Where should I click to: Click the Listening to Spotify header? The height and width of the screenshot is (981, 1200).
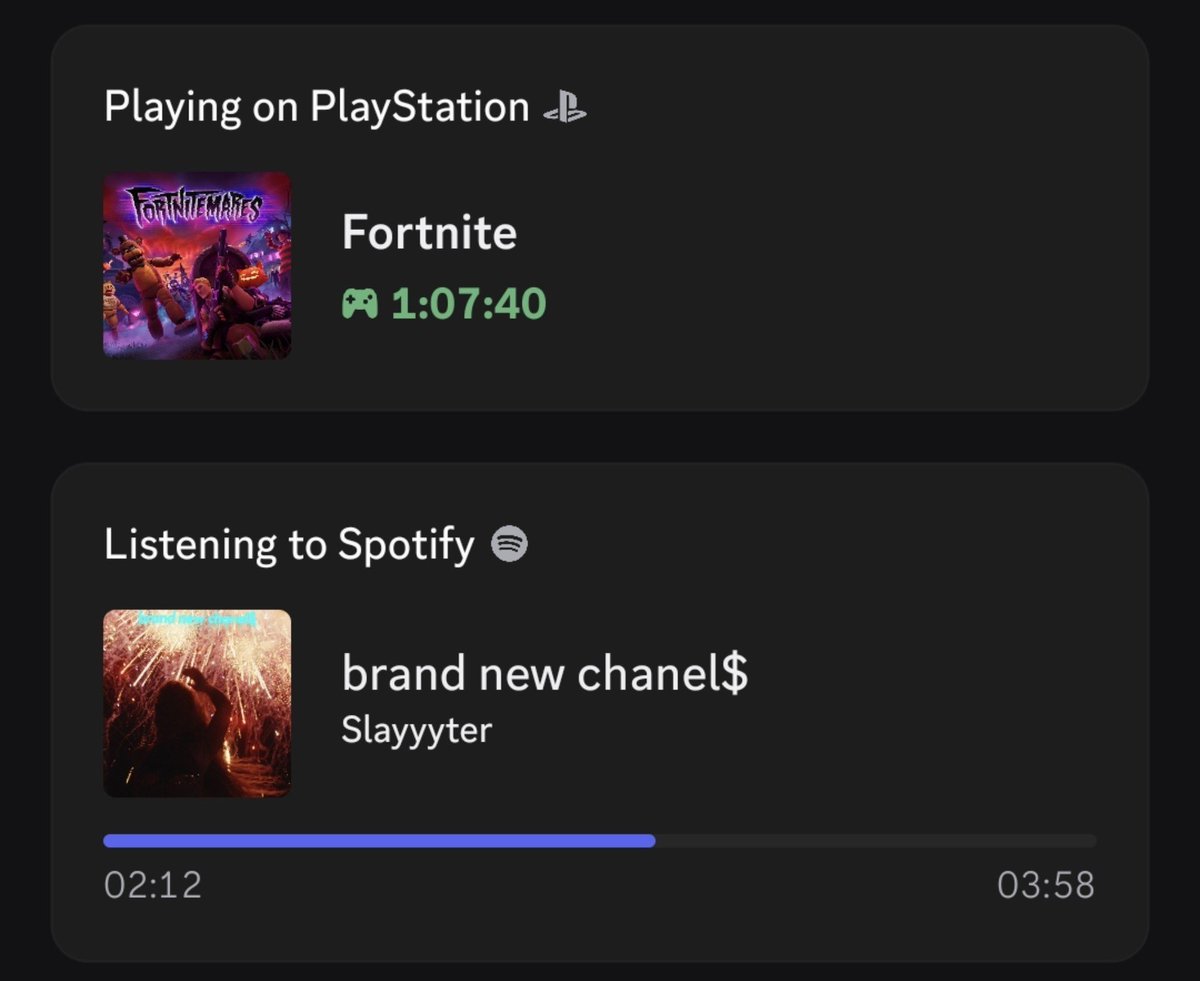pyautogui.click(x=289, y=545)
